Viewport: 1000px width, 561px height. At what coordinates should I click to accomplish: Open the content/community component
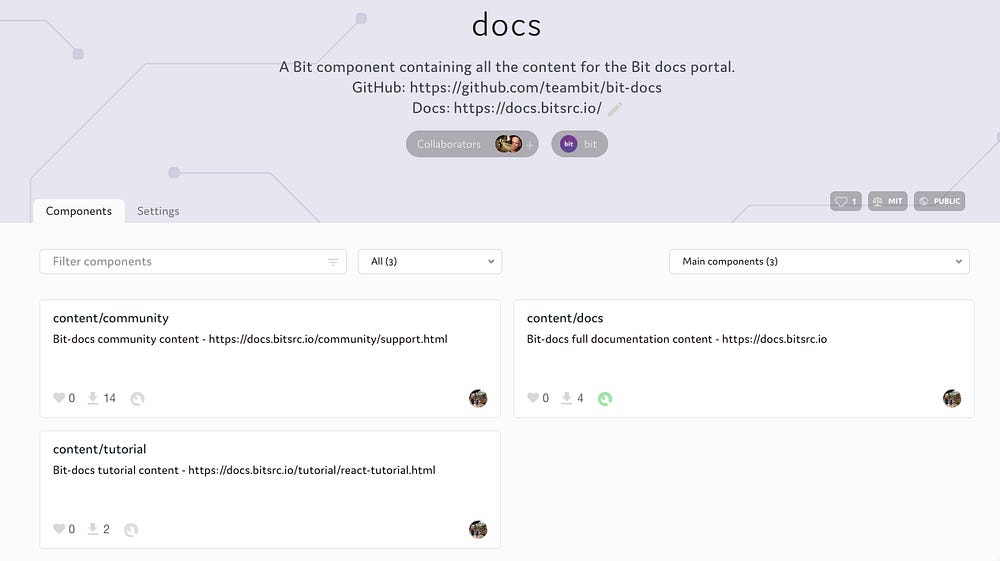point(111,318)
